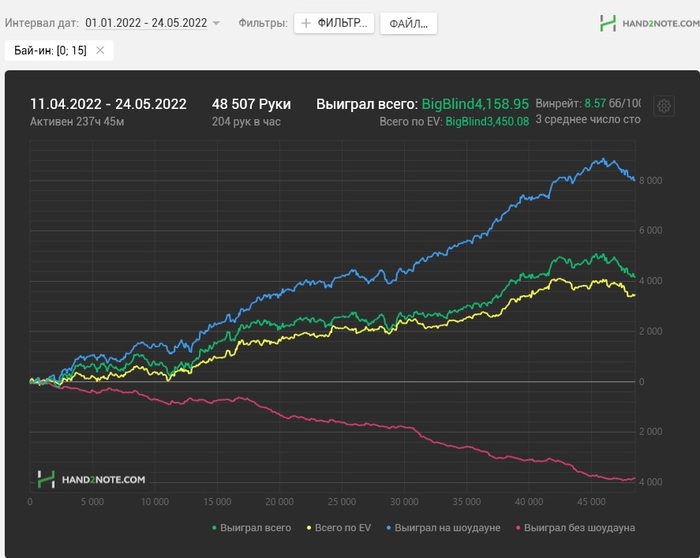Click the 45 000 x-axis label
This screenshot has height=558, width=700.
591,502
